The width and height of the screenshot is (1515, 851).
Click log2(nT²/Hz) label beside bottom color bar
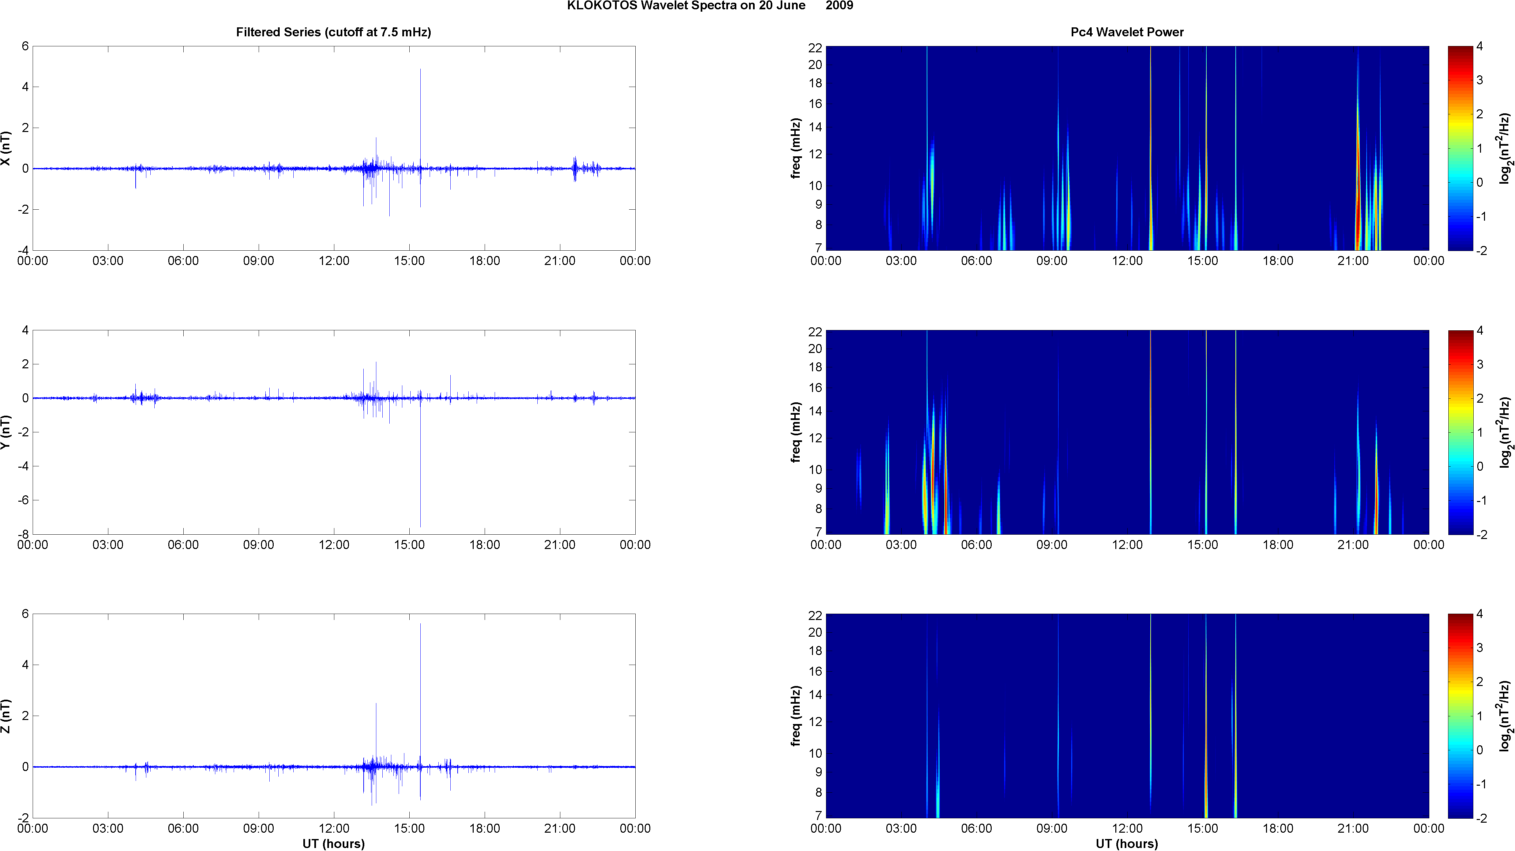(x=1504, y=716)
